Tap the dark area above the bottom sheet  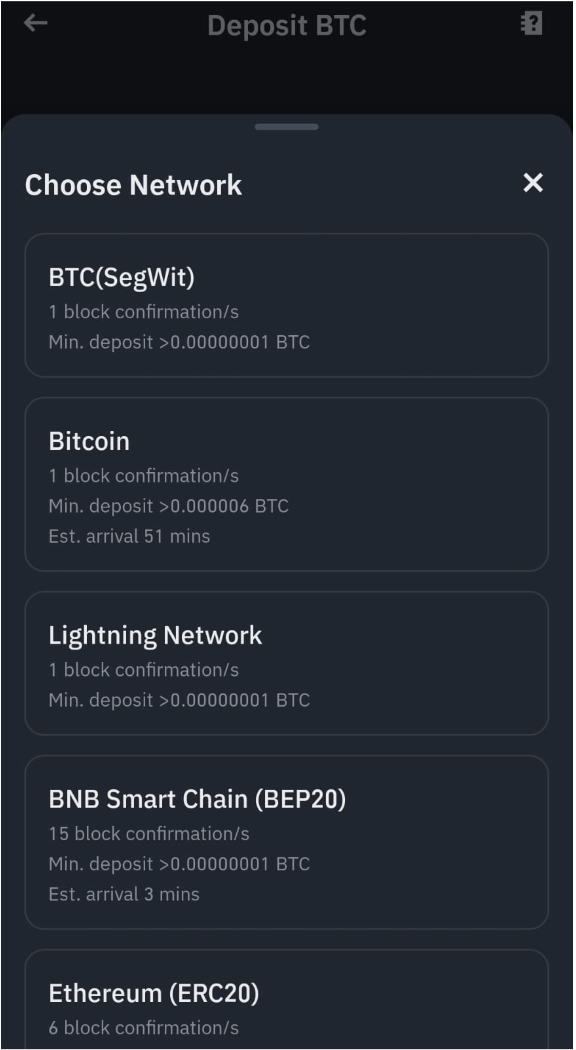pos(288,80)
